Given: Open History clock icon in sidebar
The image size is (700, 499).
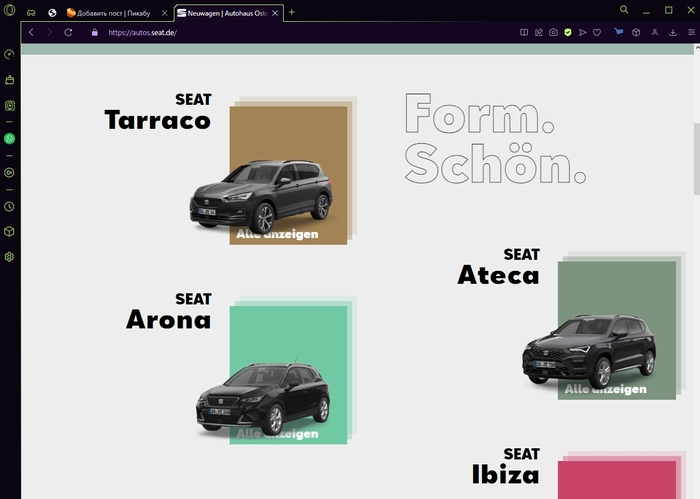Looking at the screenshot, I should (9, 207).
